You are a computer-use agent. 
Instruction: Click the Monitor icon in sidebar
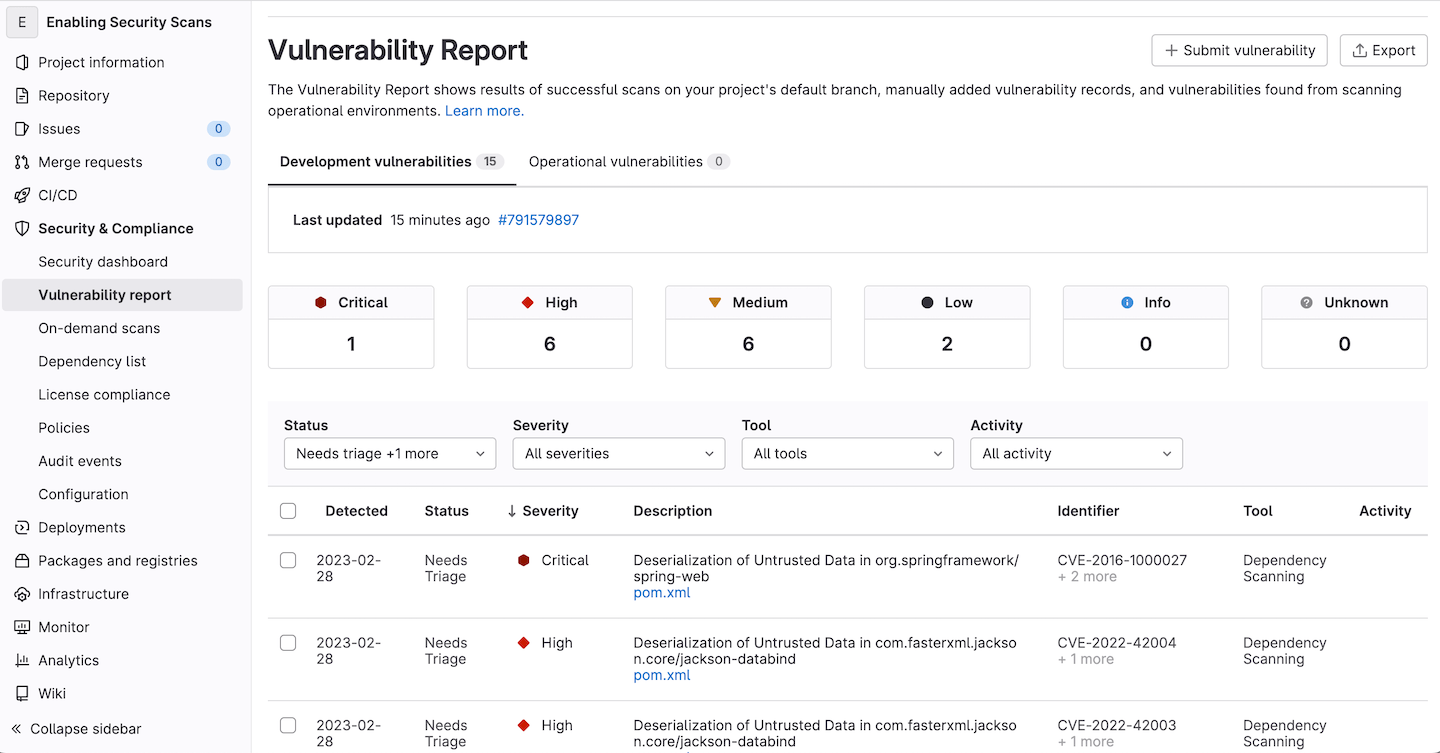[22, 627]
